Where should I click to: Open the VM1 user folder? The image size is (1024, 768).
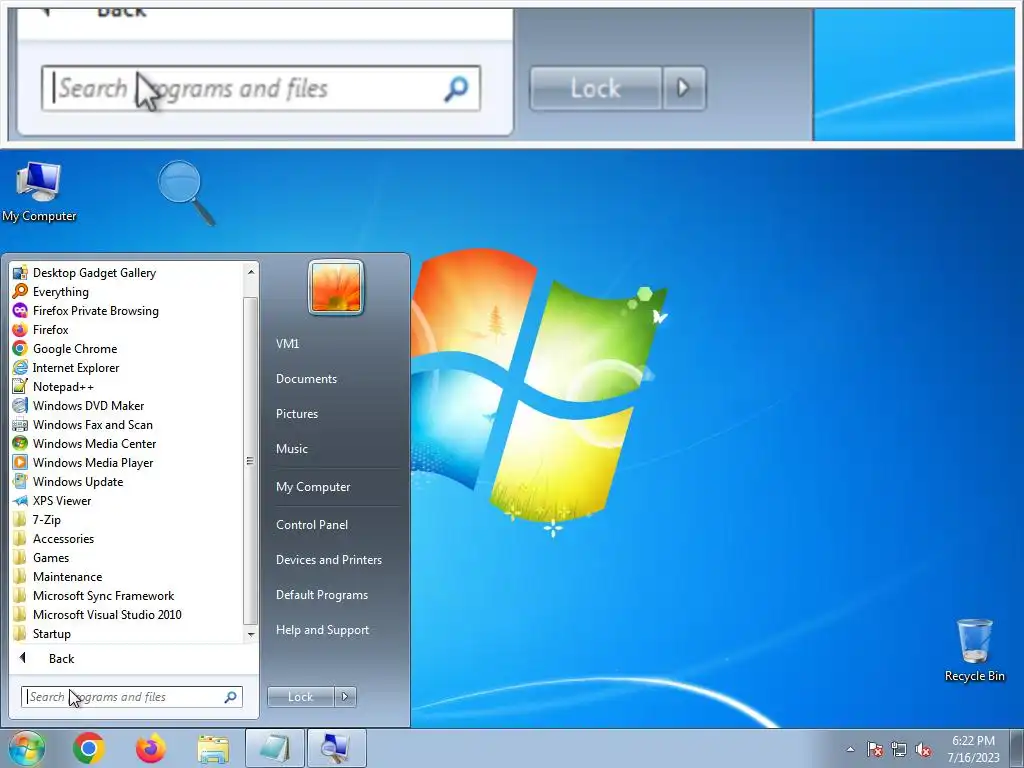pos(287,344)
